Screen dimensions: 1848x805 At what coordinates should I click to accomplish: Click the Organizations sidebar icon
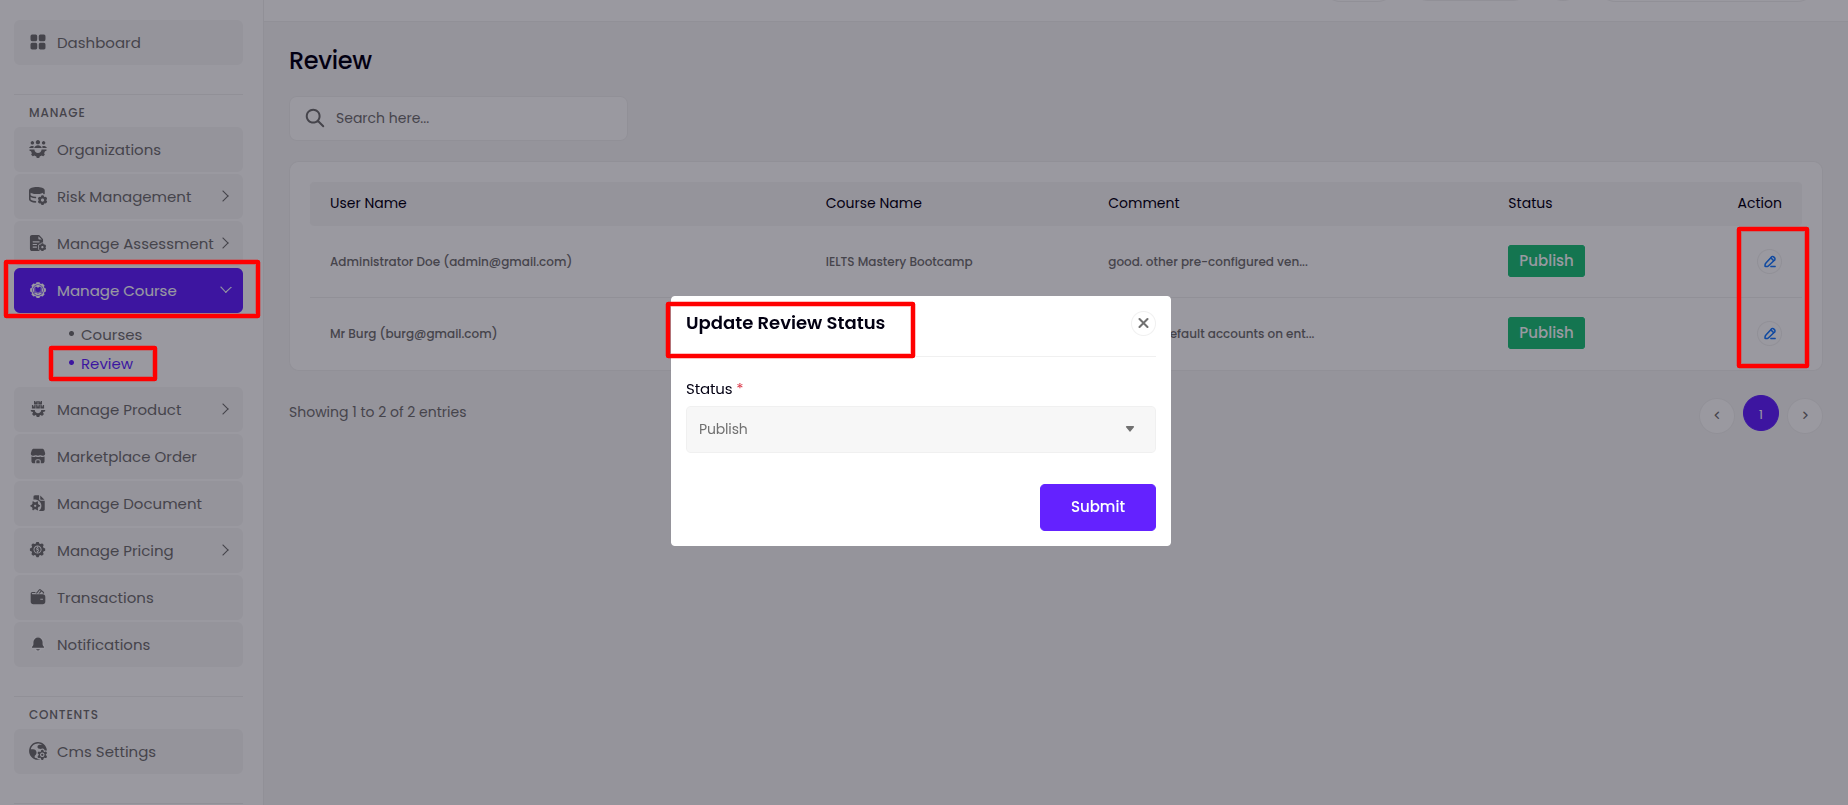pyautogui.click(x=38, y=149)
